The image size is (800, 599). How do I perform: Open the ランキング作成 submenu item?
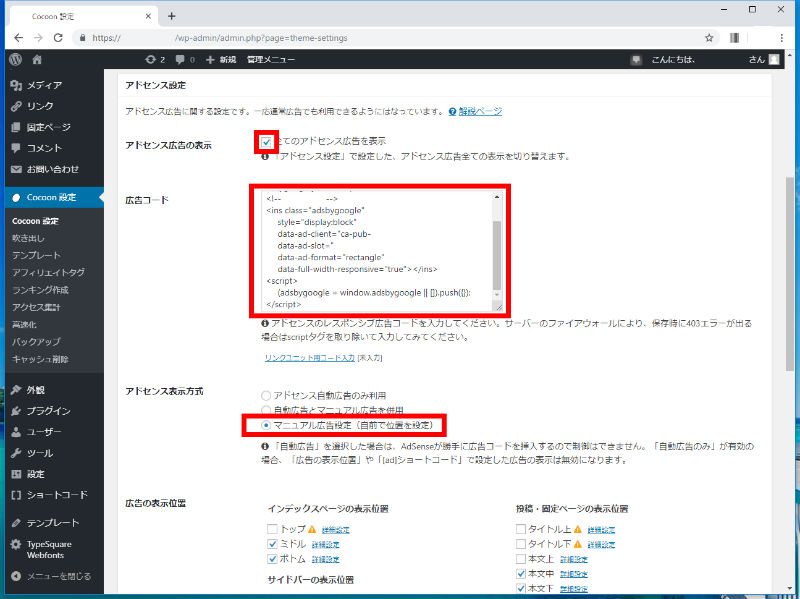pos(40,289)
